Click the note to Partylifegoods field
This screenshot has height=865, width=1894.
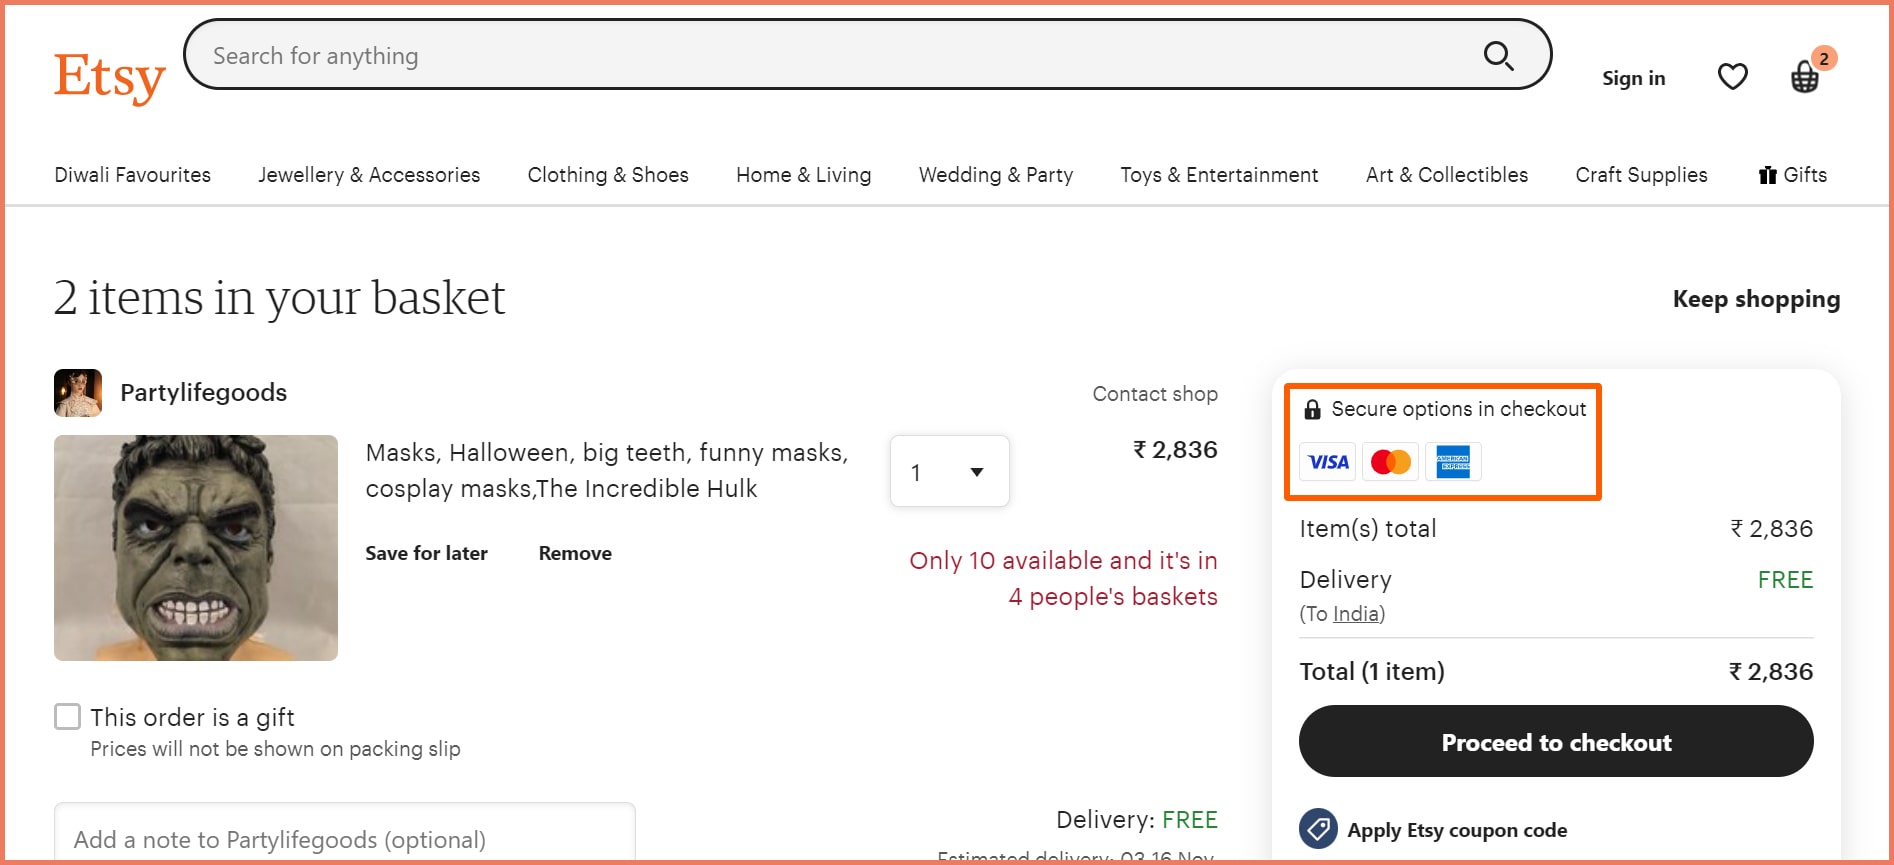pos(345,833)
